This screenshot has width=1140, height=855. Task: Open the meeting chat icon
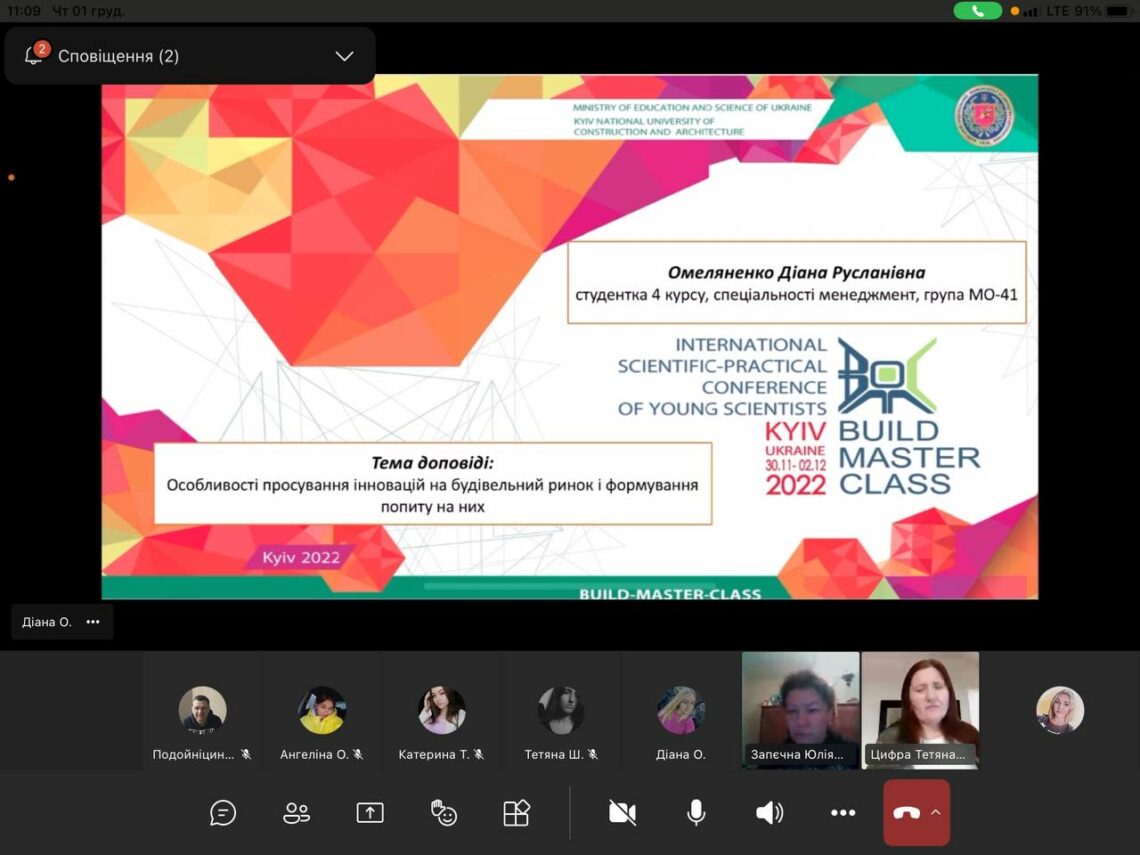click(222, 813)
